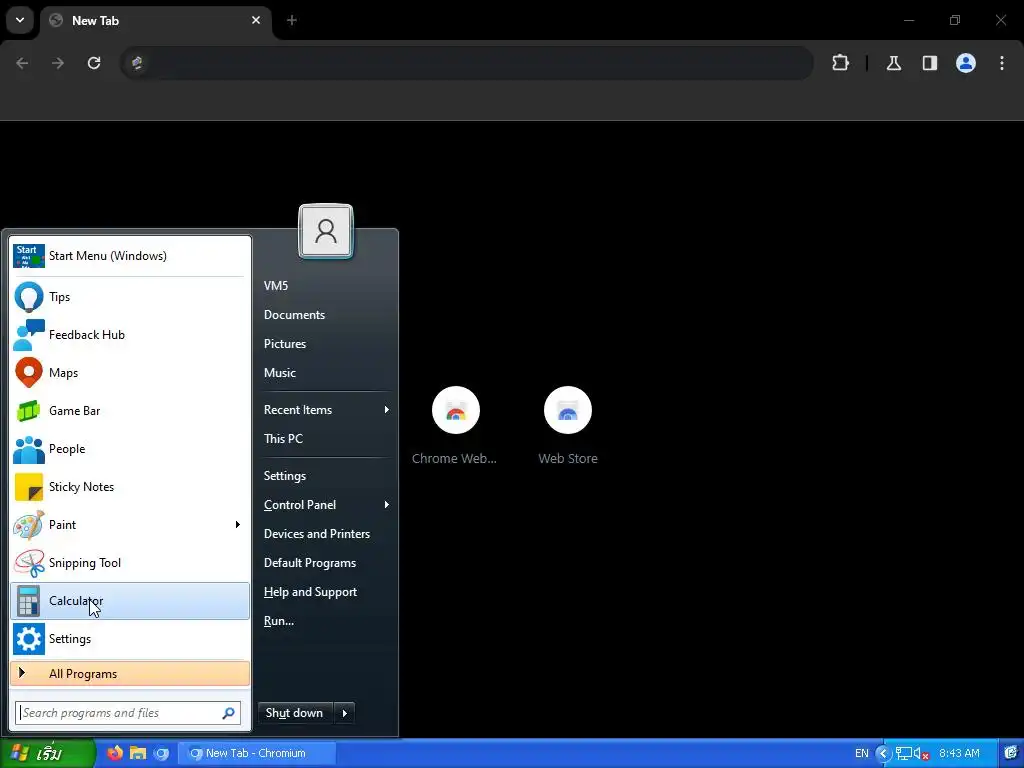The image size is (1024, 768).
Task: Focus the Chromium address bar
Action: tap(467, 63)
